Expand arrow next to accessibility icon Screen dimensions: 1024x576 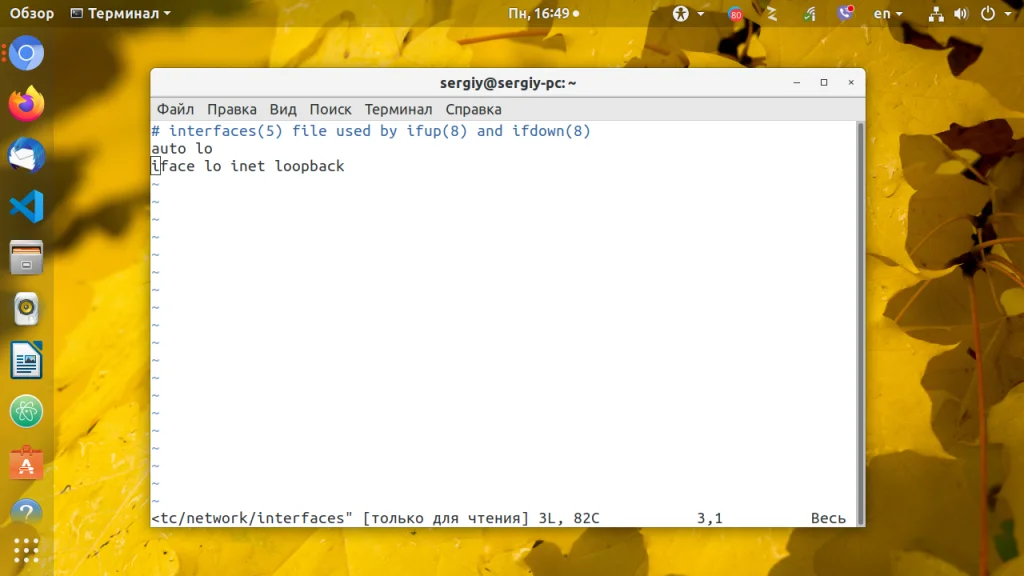coord(701,14)
